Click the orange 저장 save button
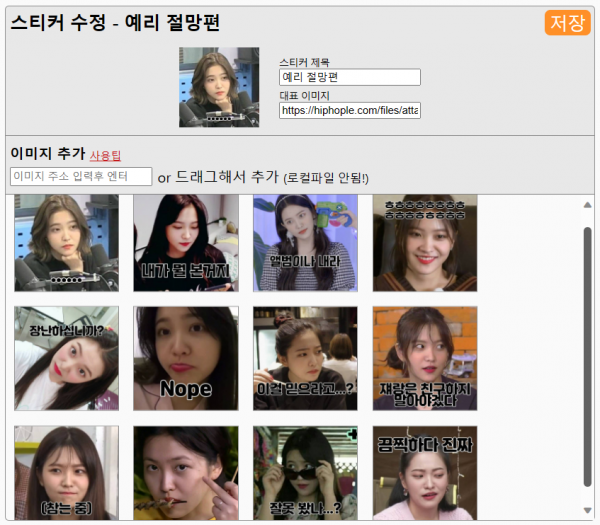This screenshot has width=600, height=525. pos(567,23)
